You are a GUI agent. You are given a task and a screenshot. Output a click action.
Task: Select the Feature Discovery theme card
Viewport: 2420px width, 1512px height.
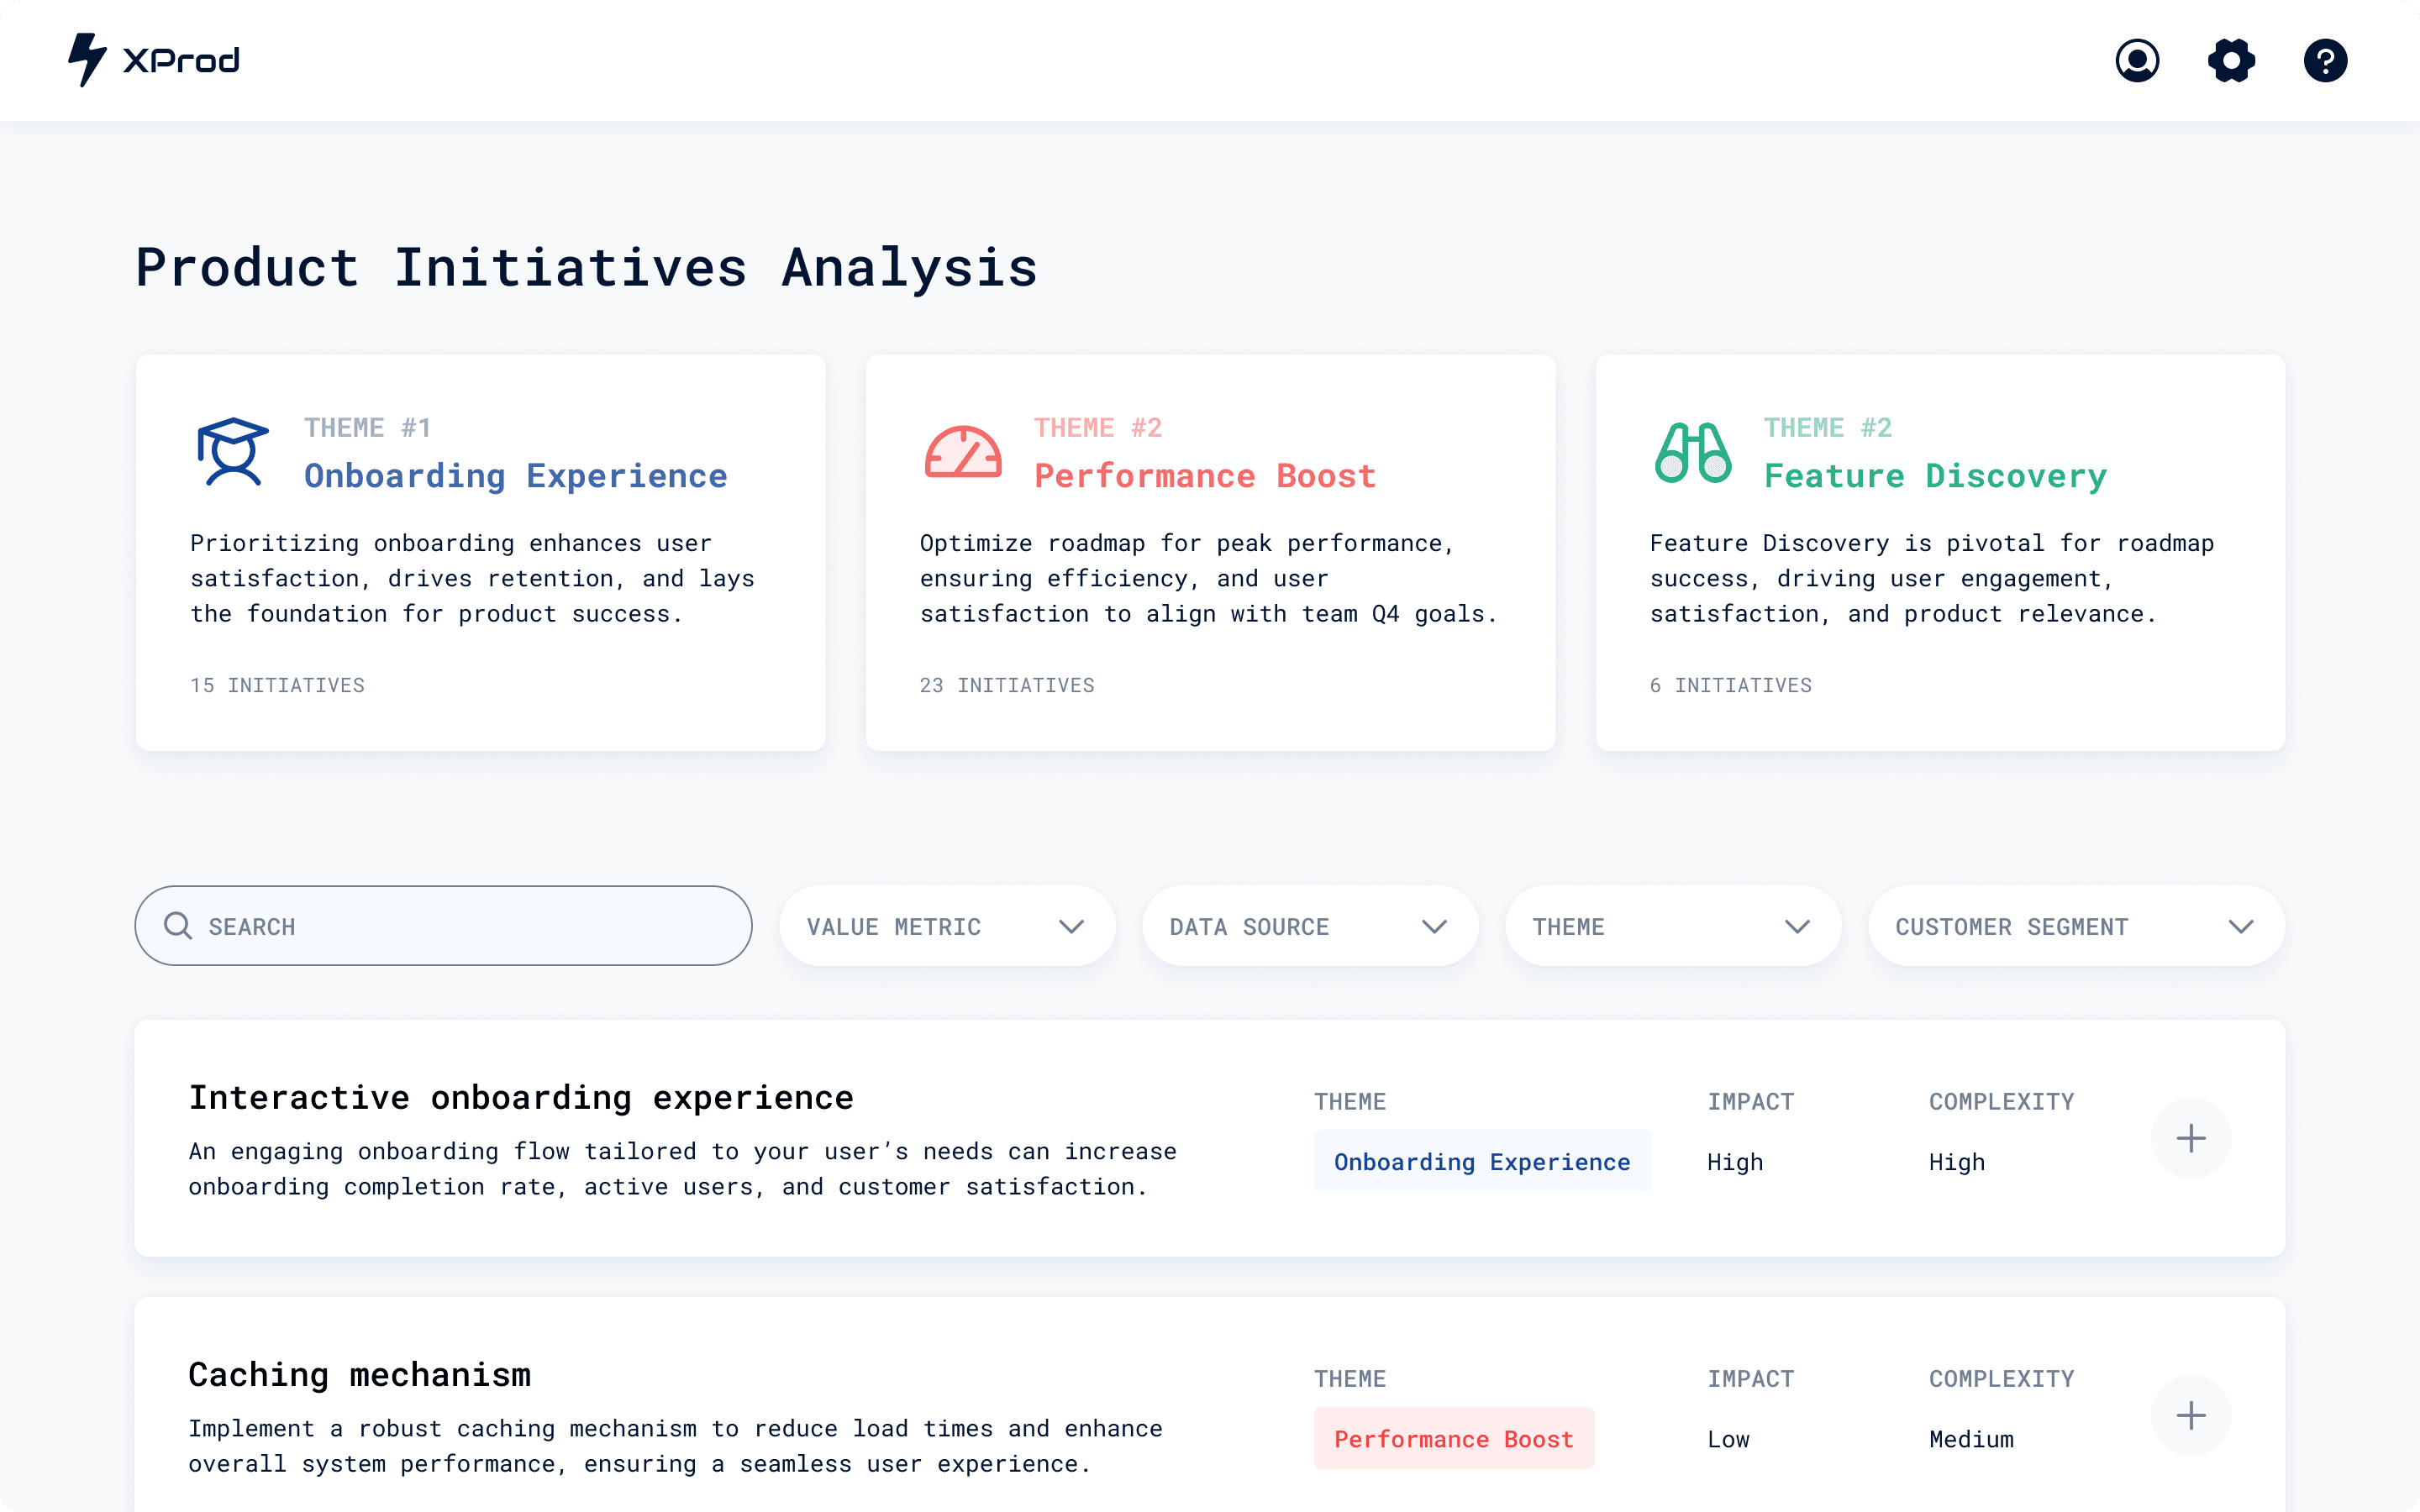pos(1940,551)
